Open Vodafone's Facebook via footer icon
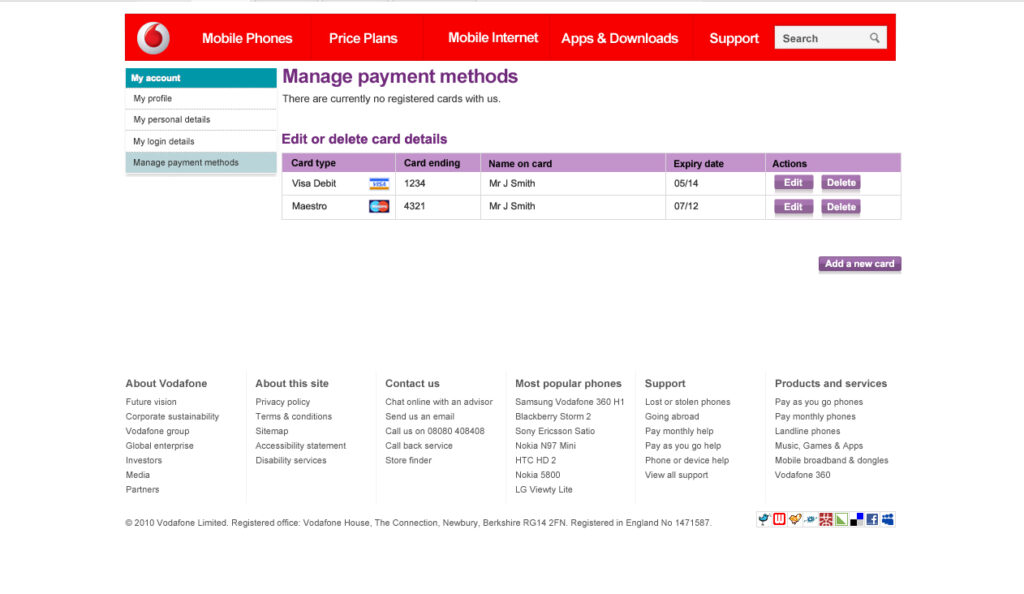The image size is (1024, 594). [871, 519]
